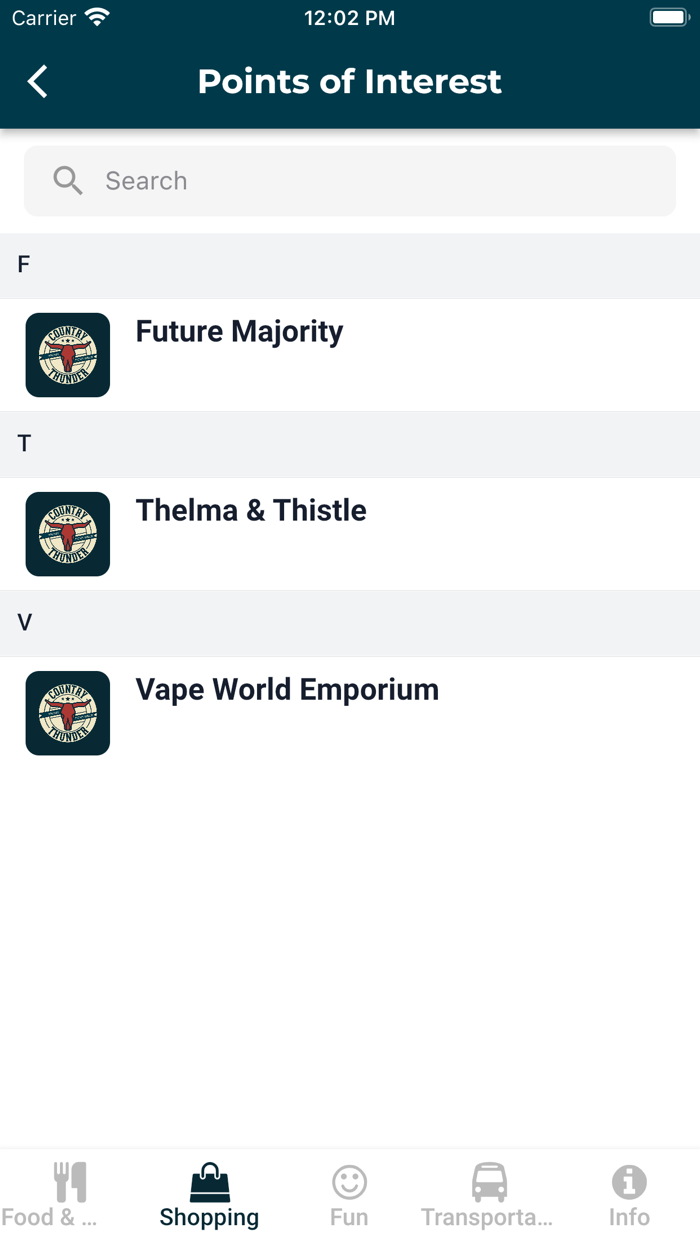
Task: Tap the back arrow icon
Action: point(38,82)
